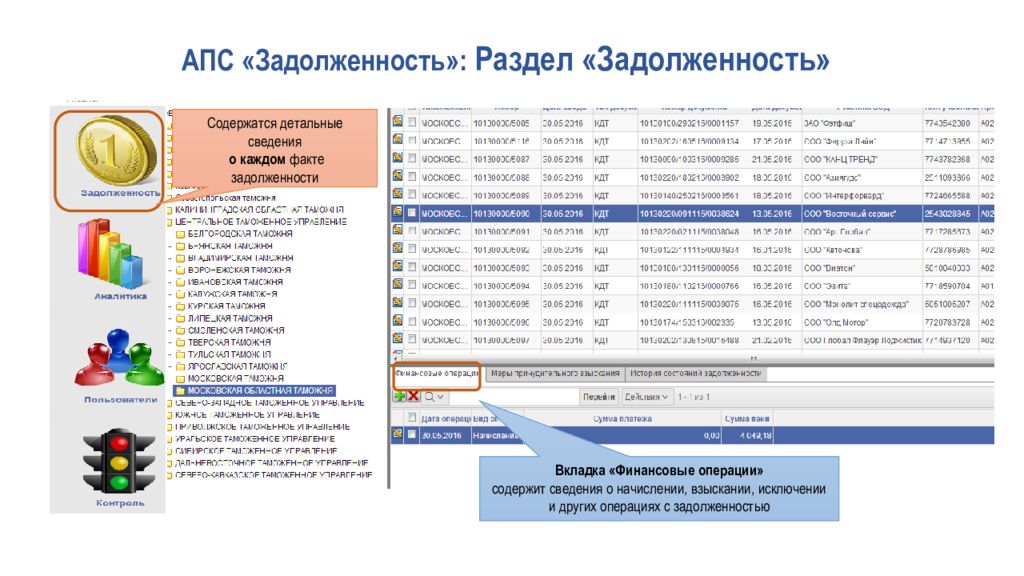Image resolution: width=1024 pixels, height=576 pixels.
Task: Click the edit icon of the 30.05.2016 operation row
Action: (x=397, y=434)
